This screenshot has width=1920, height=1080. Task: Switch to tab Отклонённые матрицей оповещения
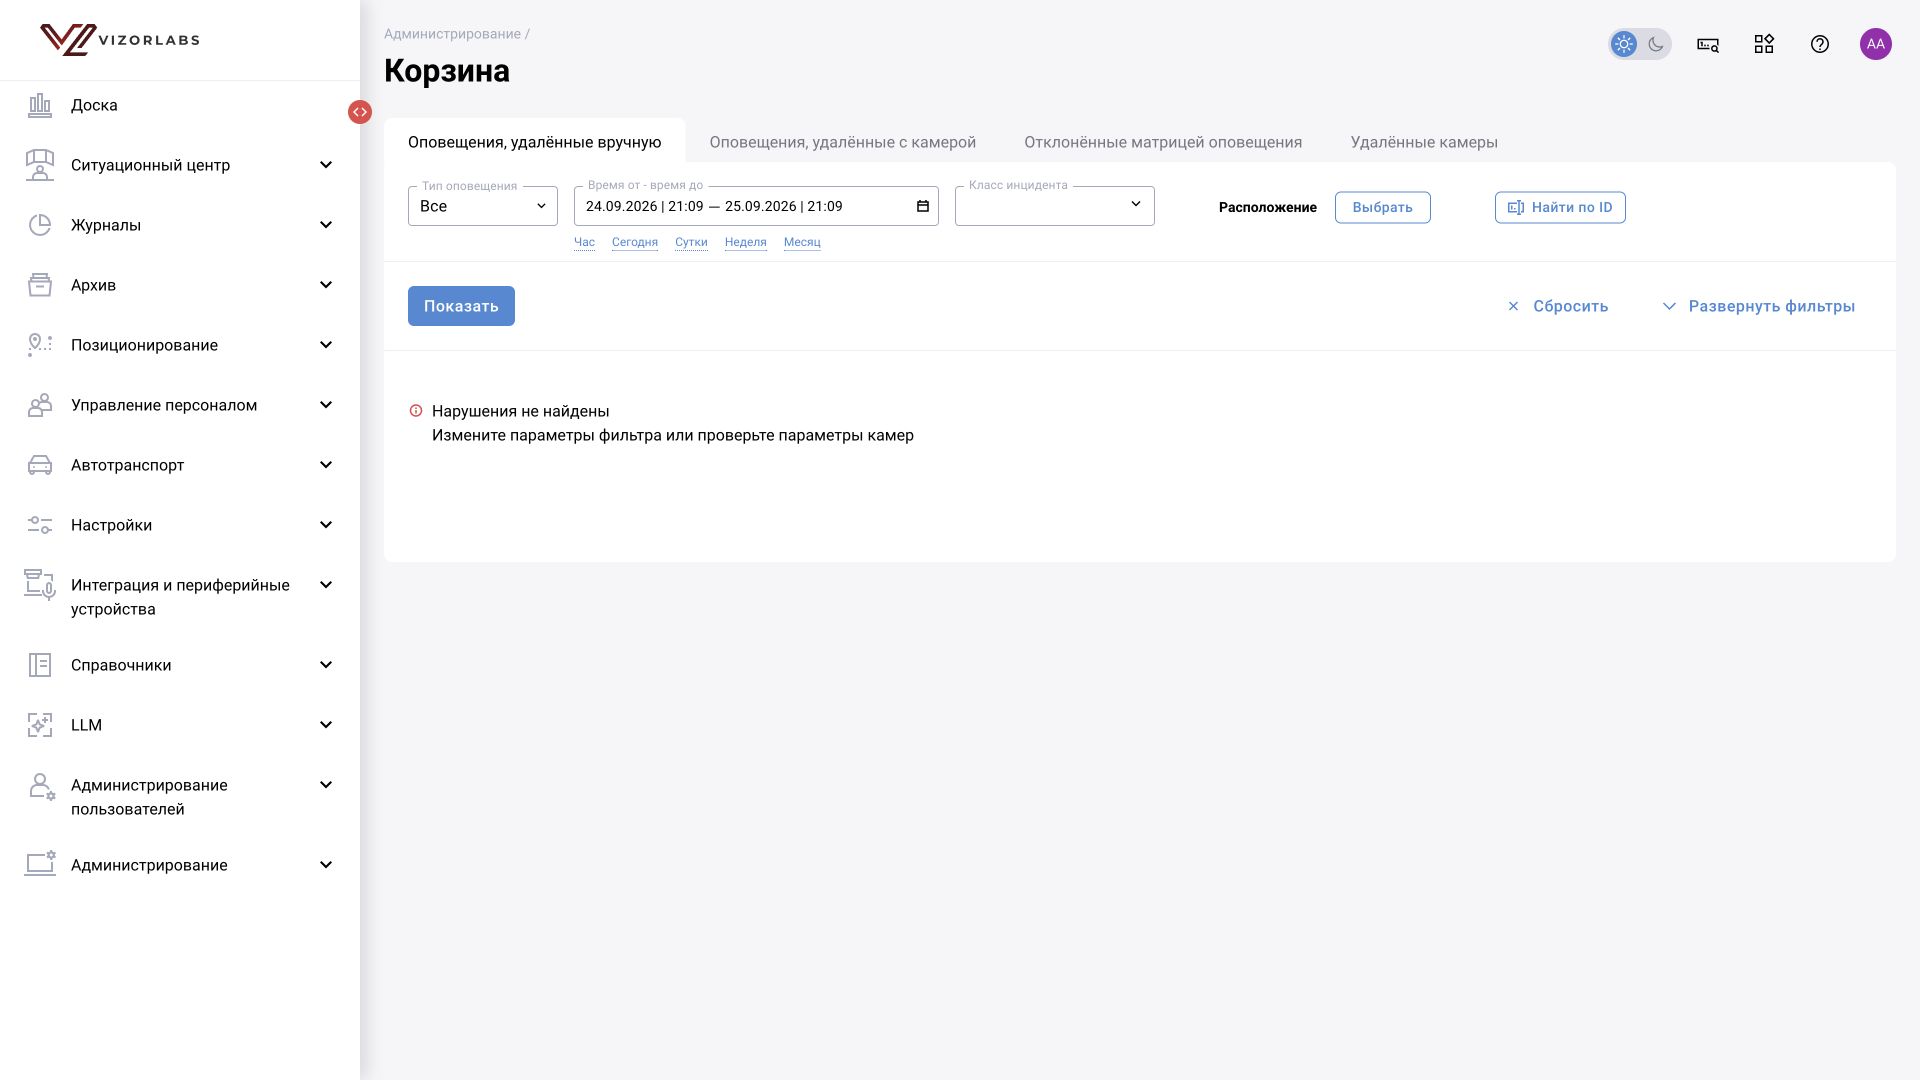coord(1163,142)
